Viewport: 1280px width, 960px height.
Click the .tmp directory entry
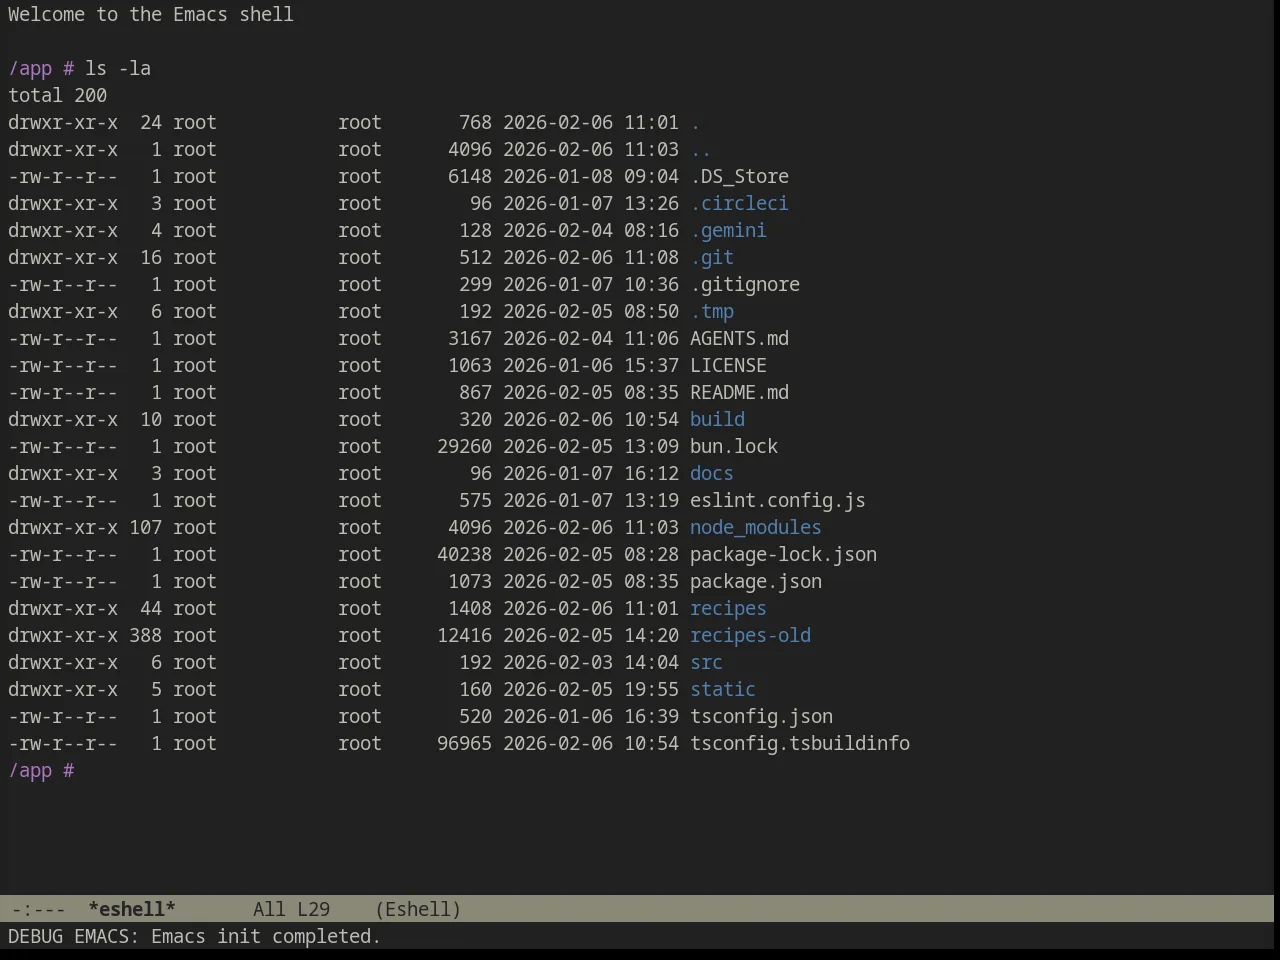pos(712,311)
